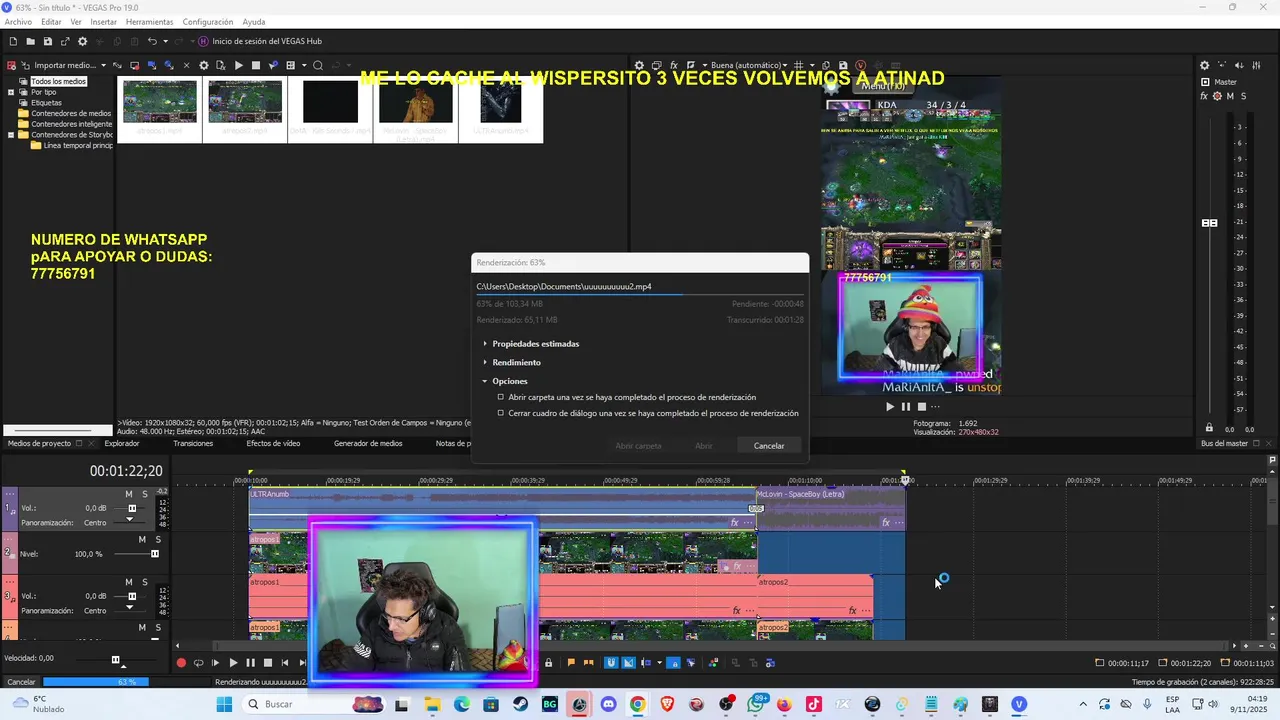
Task: Click the lock envelopes padlock below timeline
Action: pos(548,662)
